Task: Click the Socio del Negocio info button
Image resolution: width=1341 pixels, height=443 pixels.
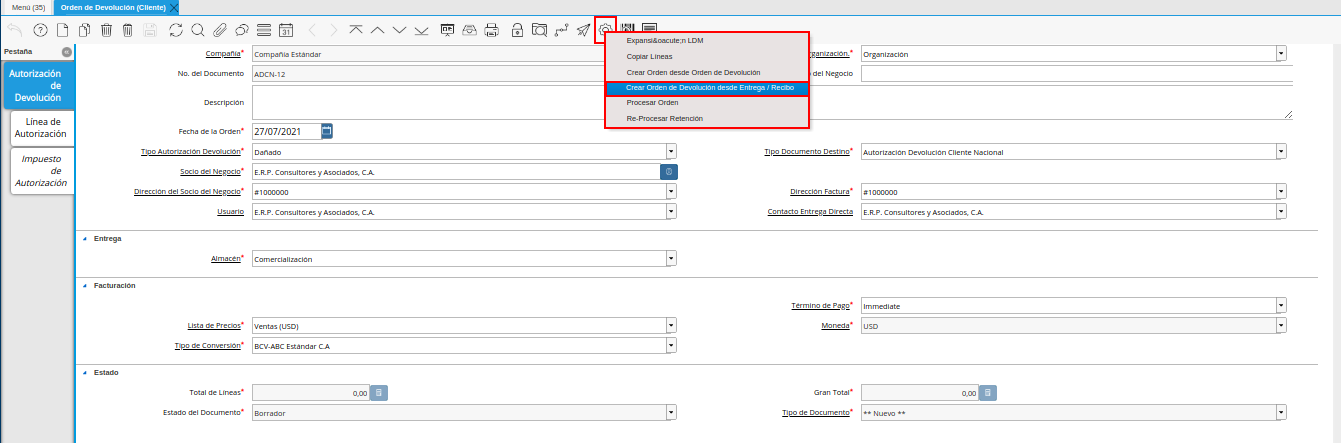Action: tap(668, 172)
